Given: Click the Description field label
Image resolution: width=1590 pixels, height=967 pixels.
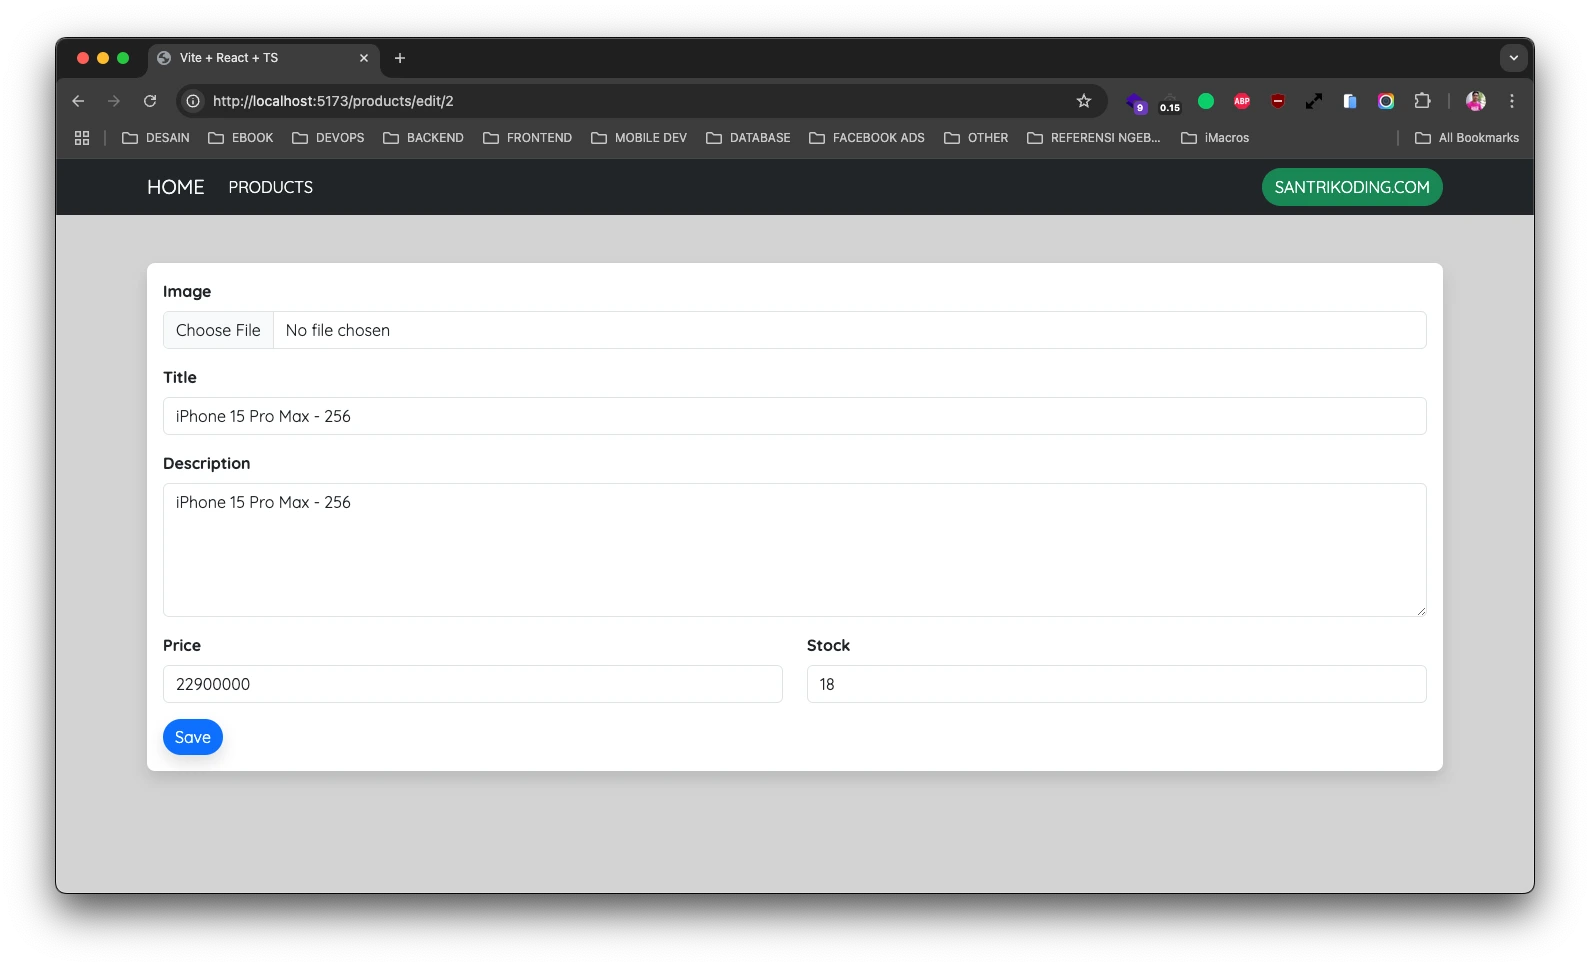Looking at the screenshot, I should tap(207, 463).
